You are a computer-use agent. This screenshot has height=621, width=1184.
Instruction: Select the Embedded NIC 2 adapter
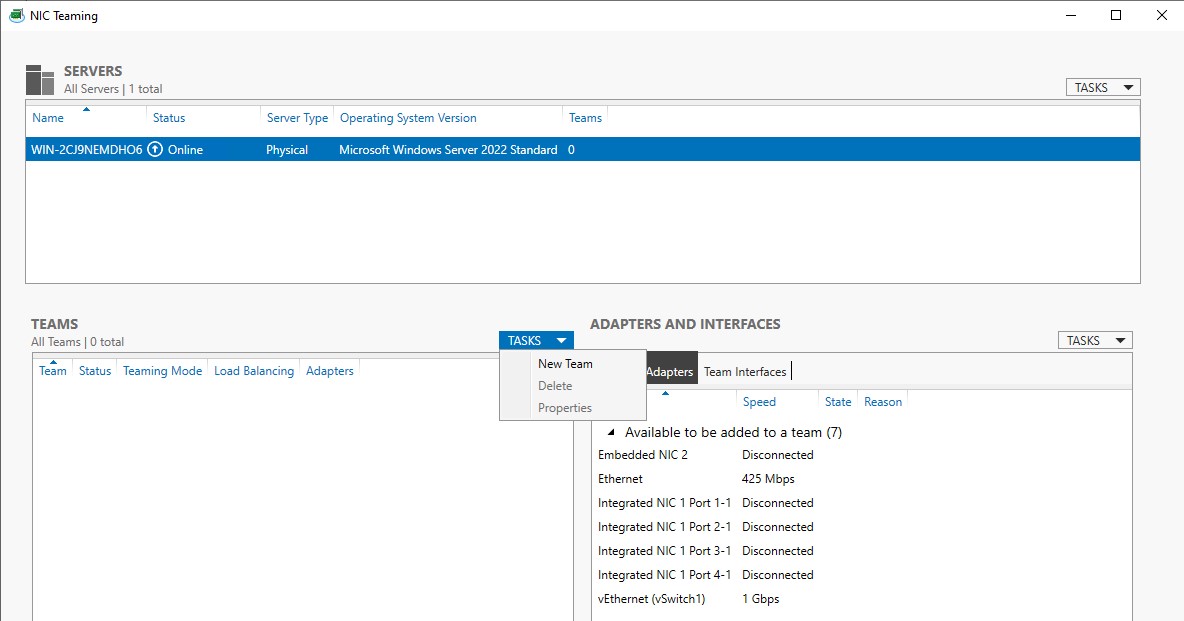coord(643,454)
